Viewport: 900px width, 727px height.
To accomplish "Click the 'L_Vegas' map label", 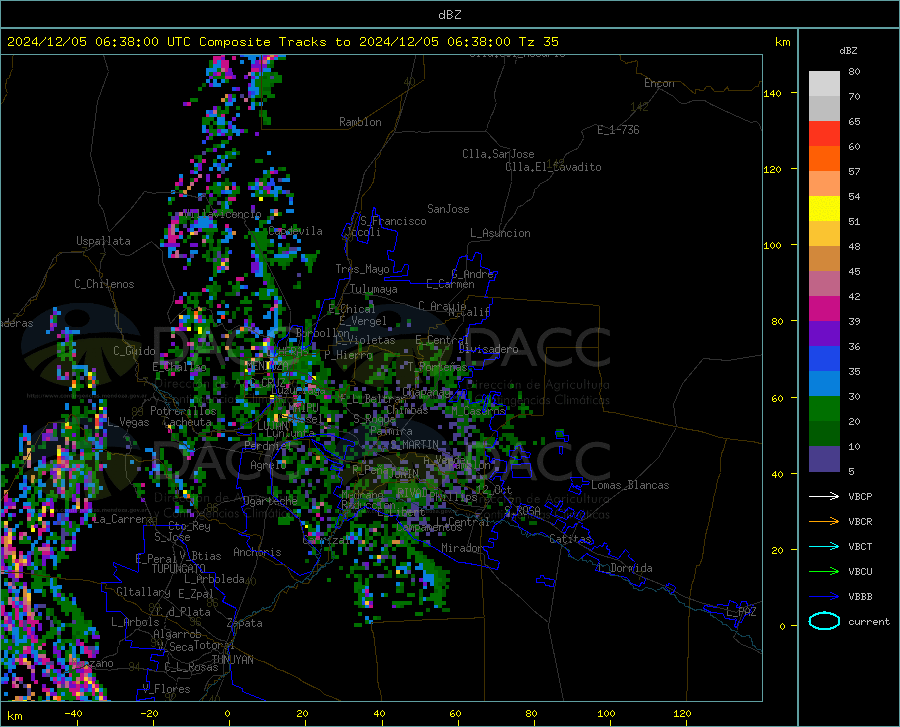I will pos(128,422).
